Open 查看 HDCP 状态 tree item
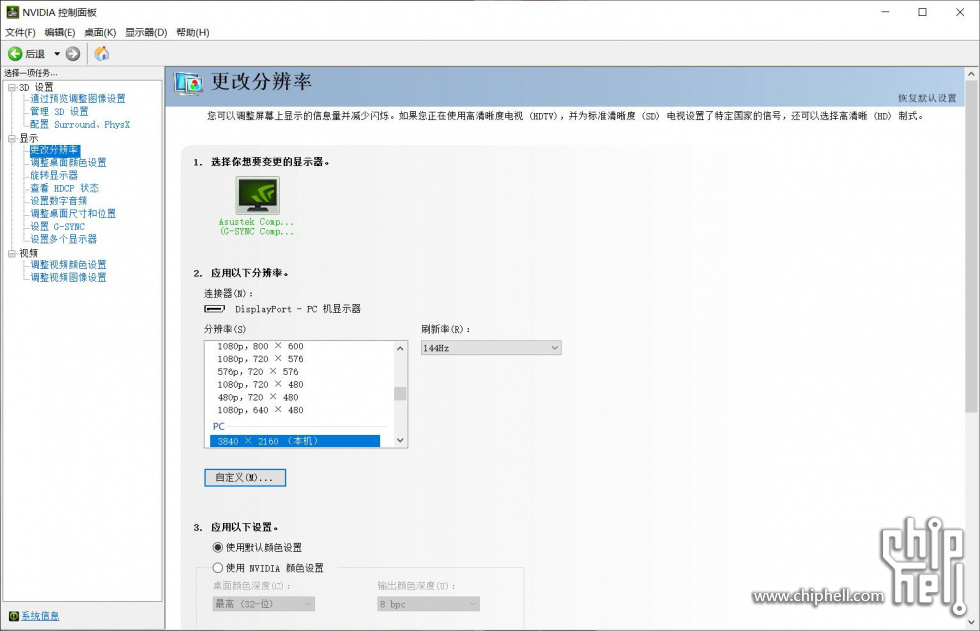980x631 pixels. (x=64, y=188)
